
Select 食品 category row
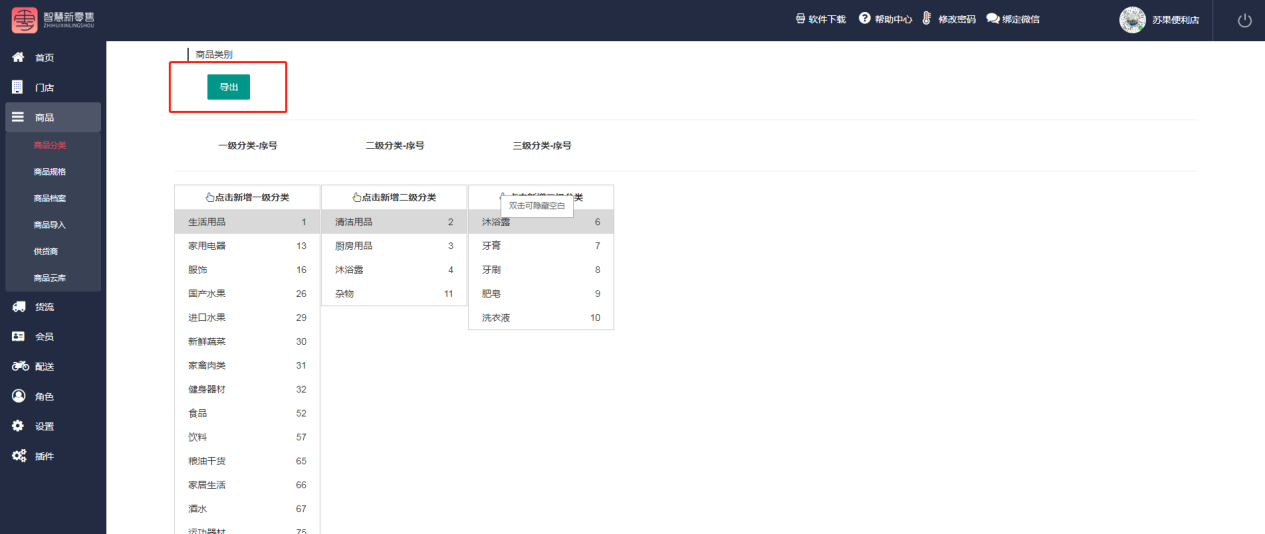(x=247, y=414)
